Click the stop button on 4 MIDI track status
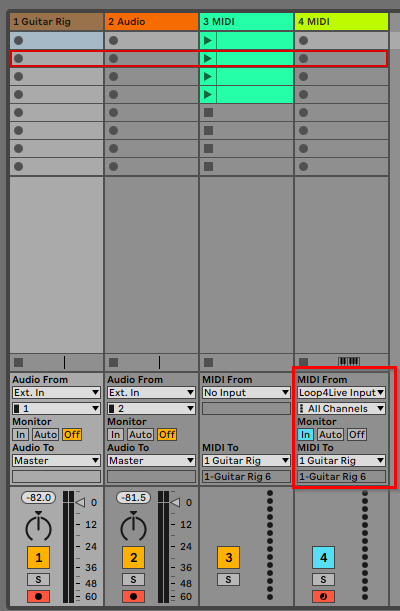 coord(303,362)
